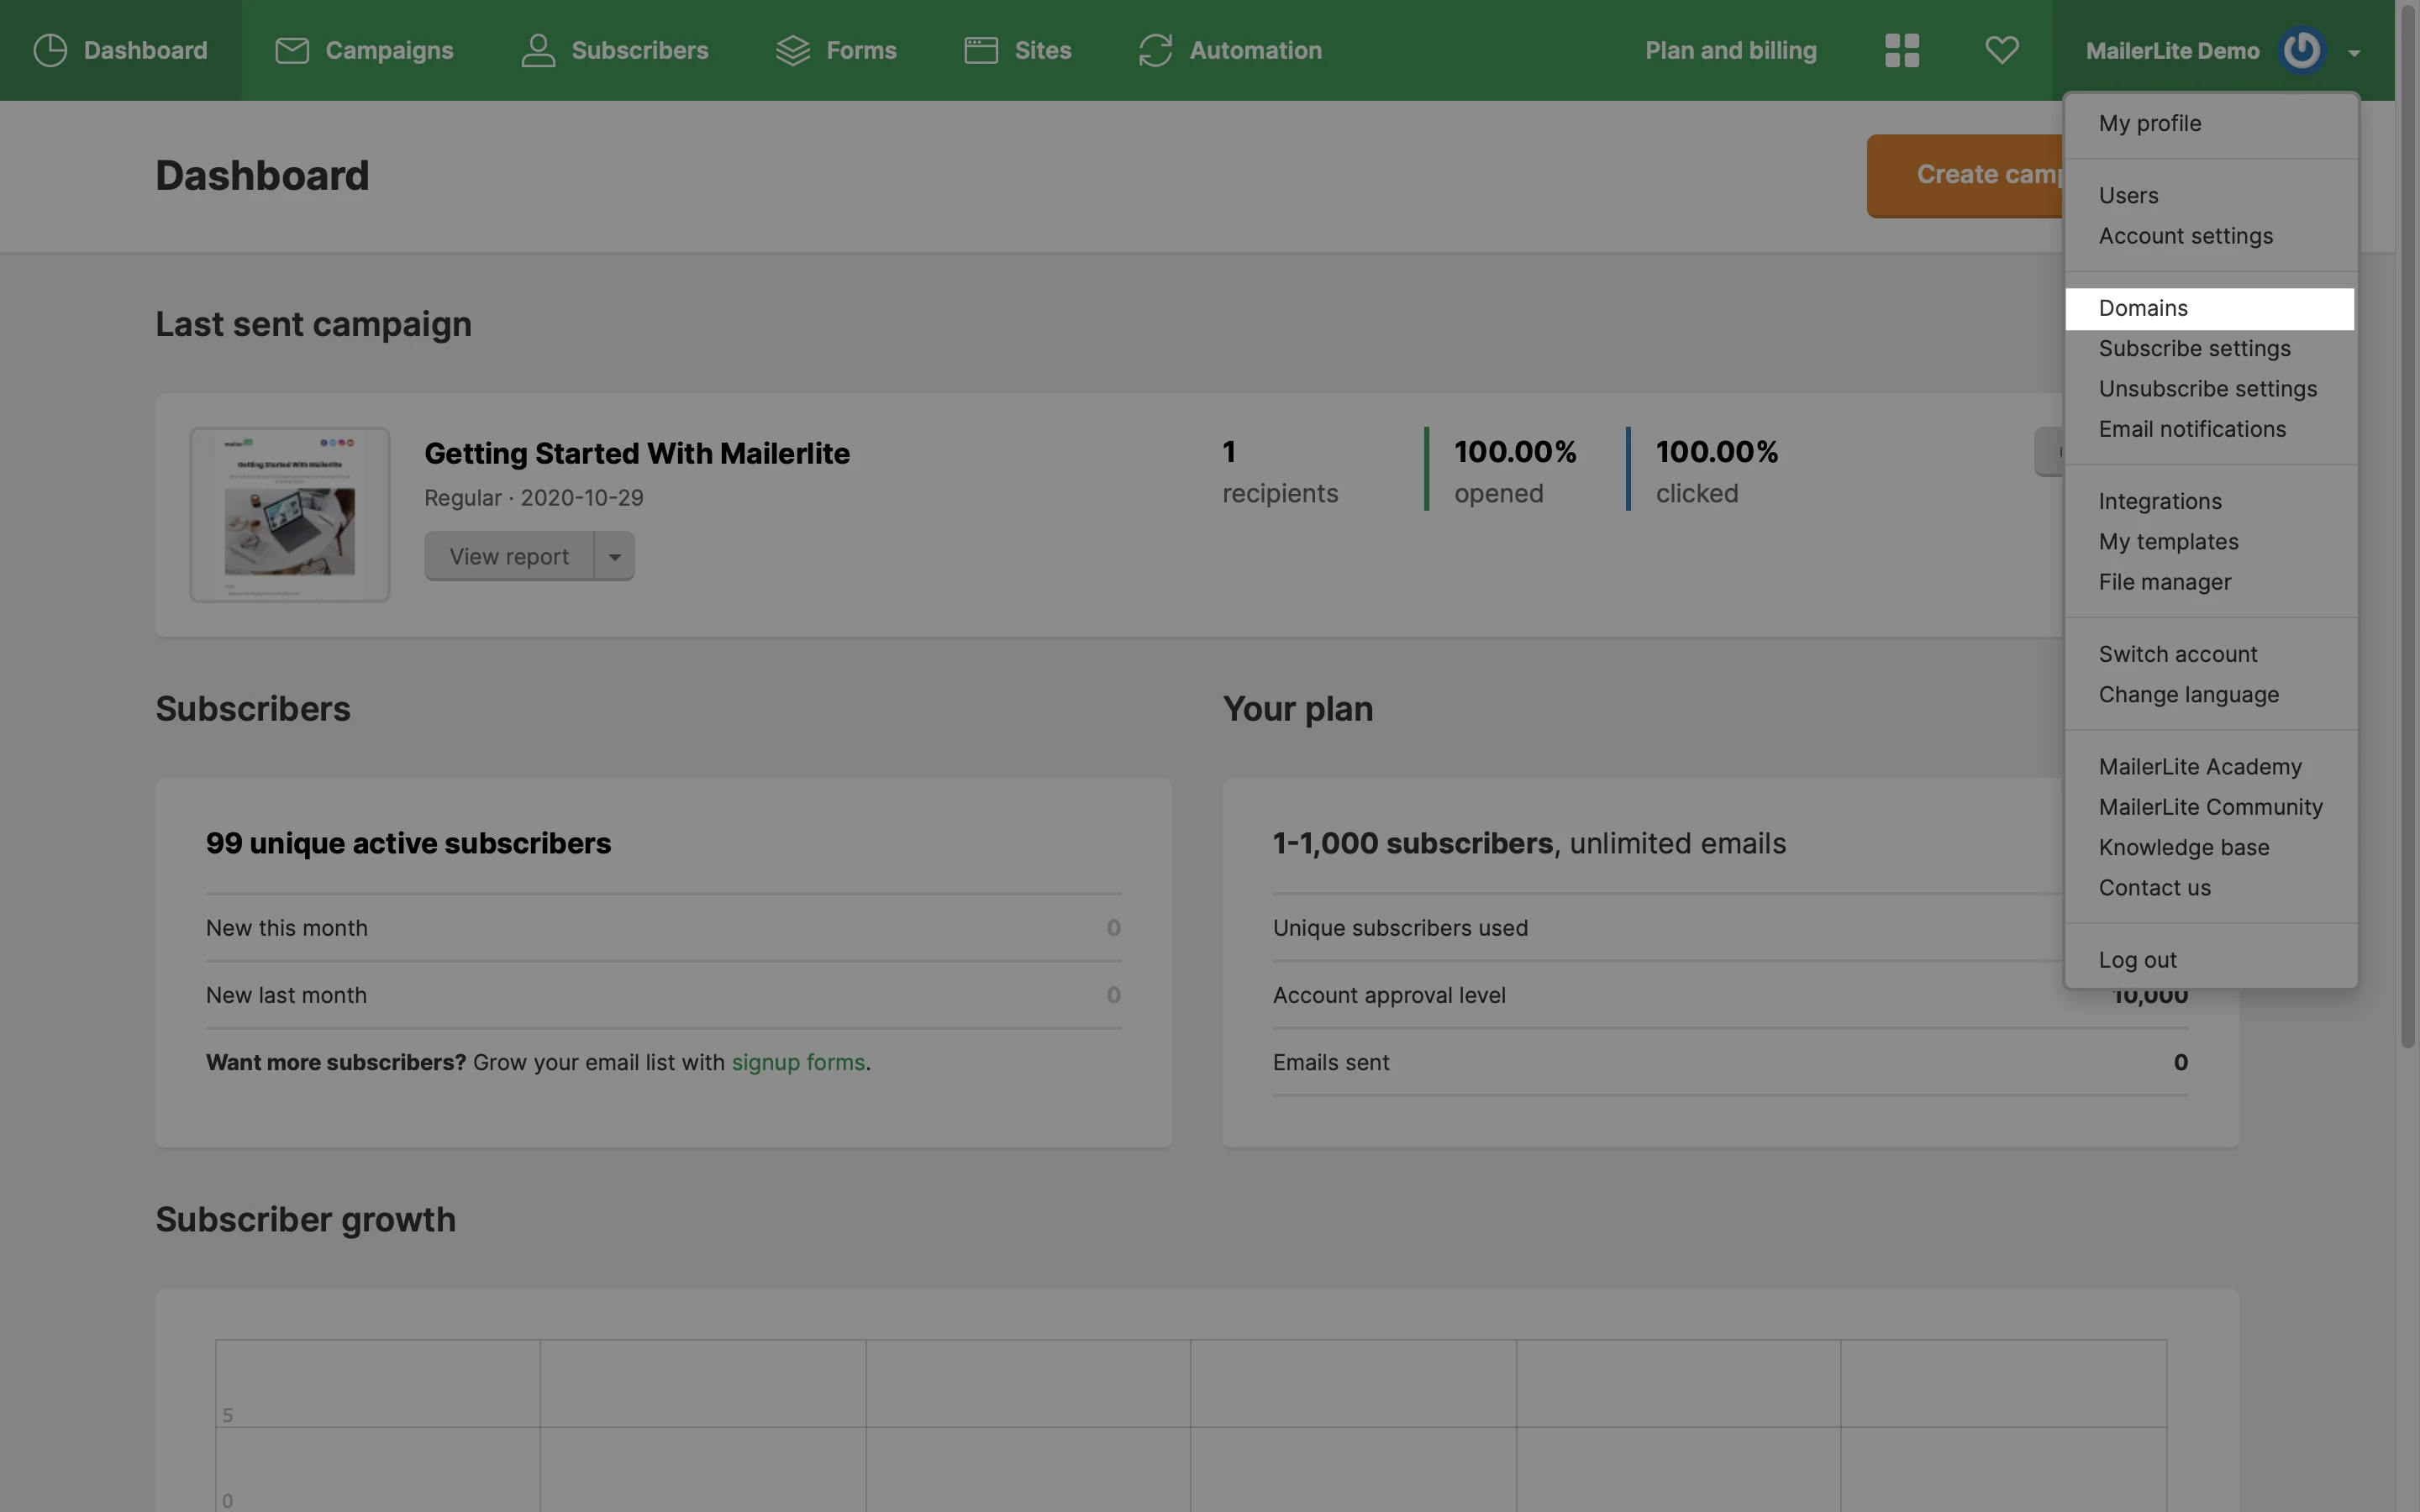Click the MailerLite Demo avatar power icon
Screen dimensions: 2420x1512
coord(2301,50)
